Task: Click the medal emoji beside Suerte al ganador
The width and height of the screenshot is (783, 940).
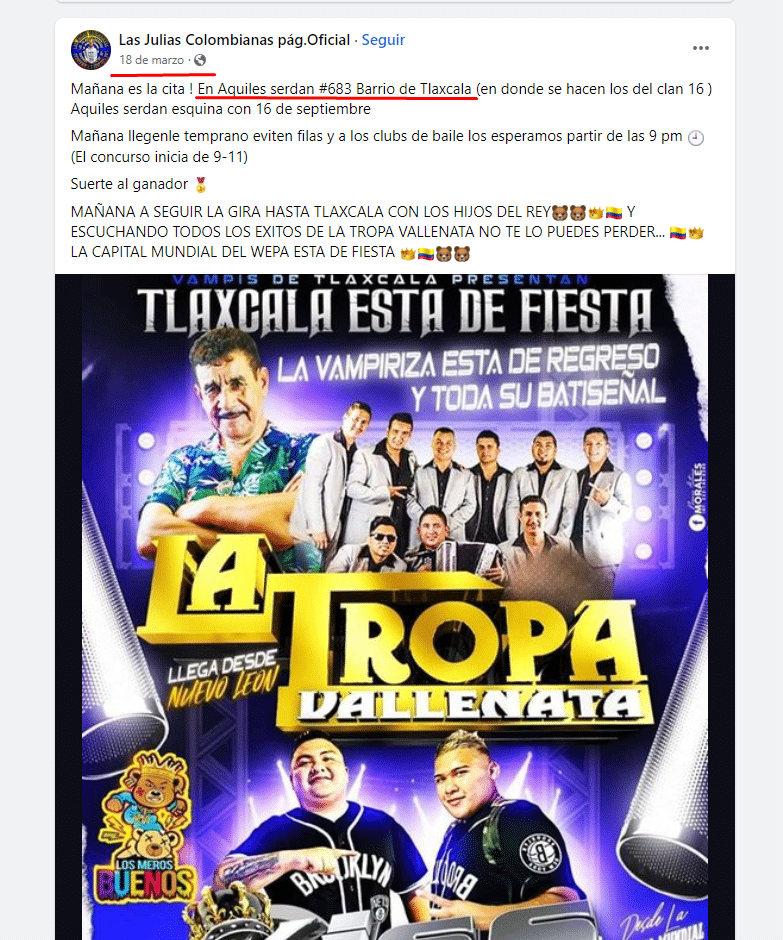Action: pyautogui.click(x=201, y=184)
